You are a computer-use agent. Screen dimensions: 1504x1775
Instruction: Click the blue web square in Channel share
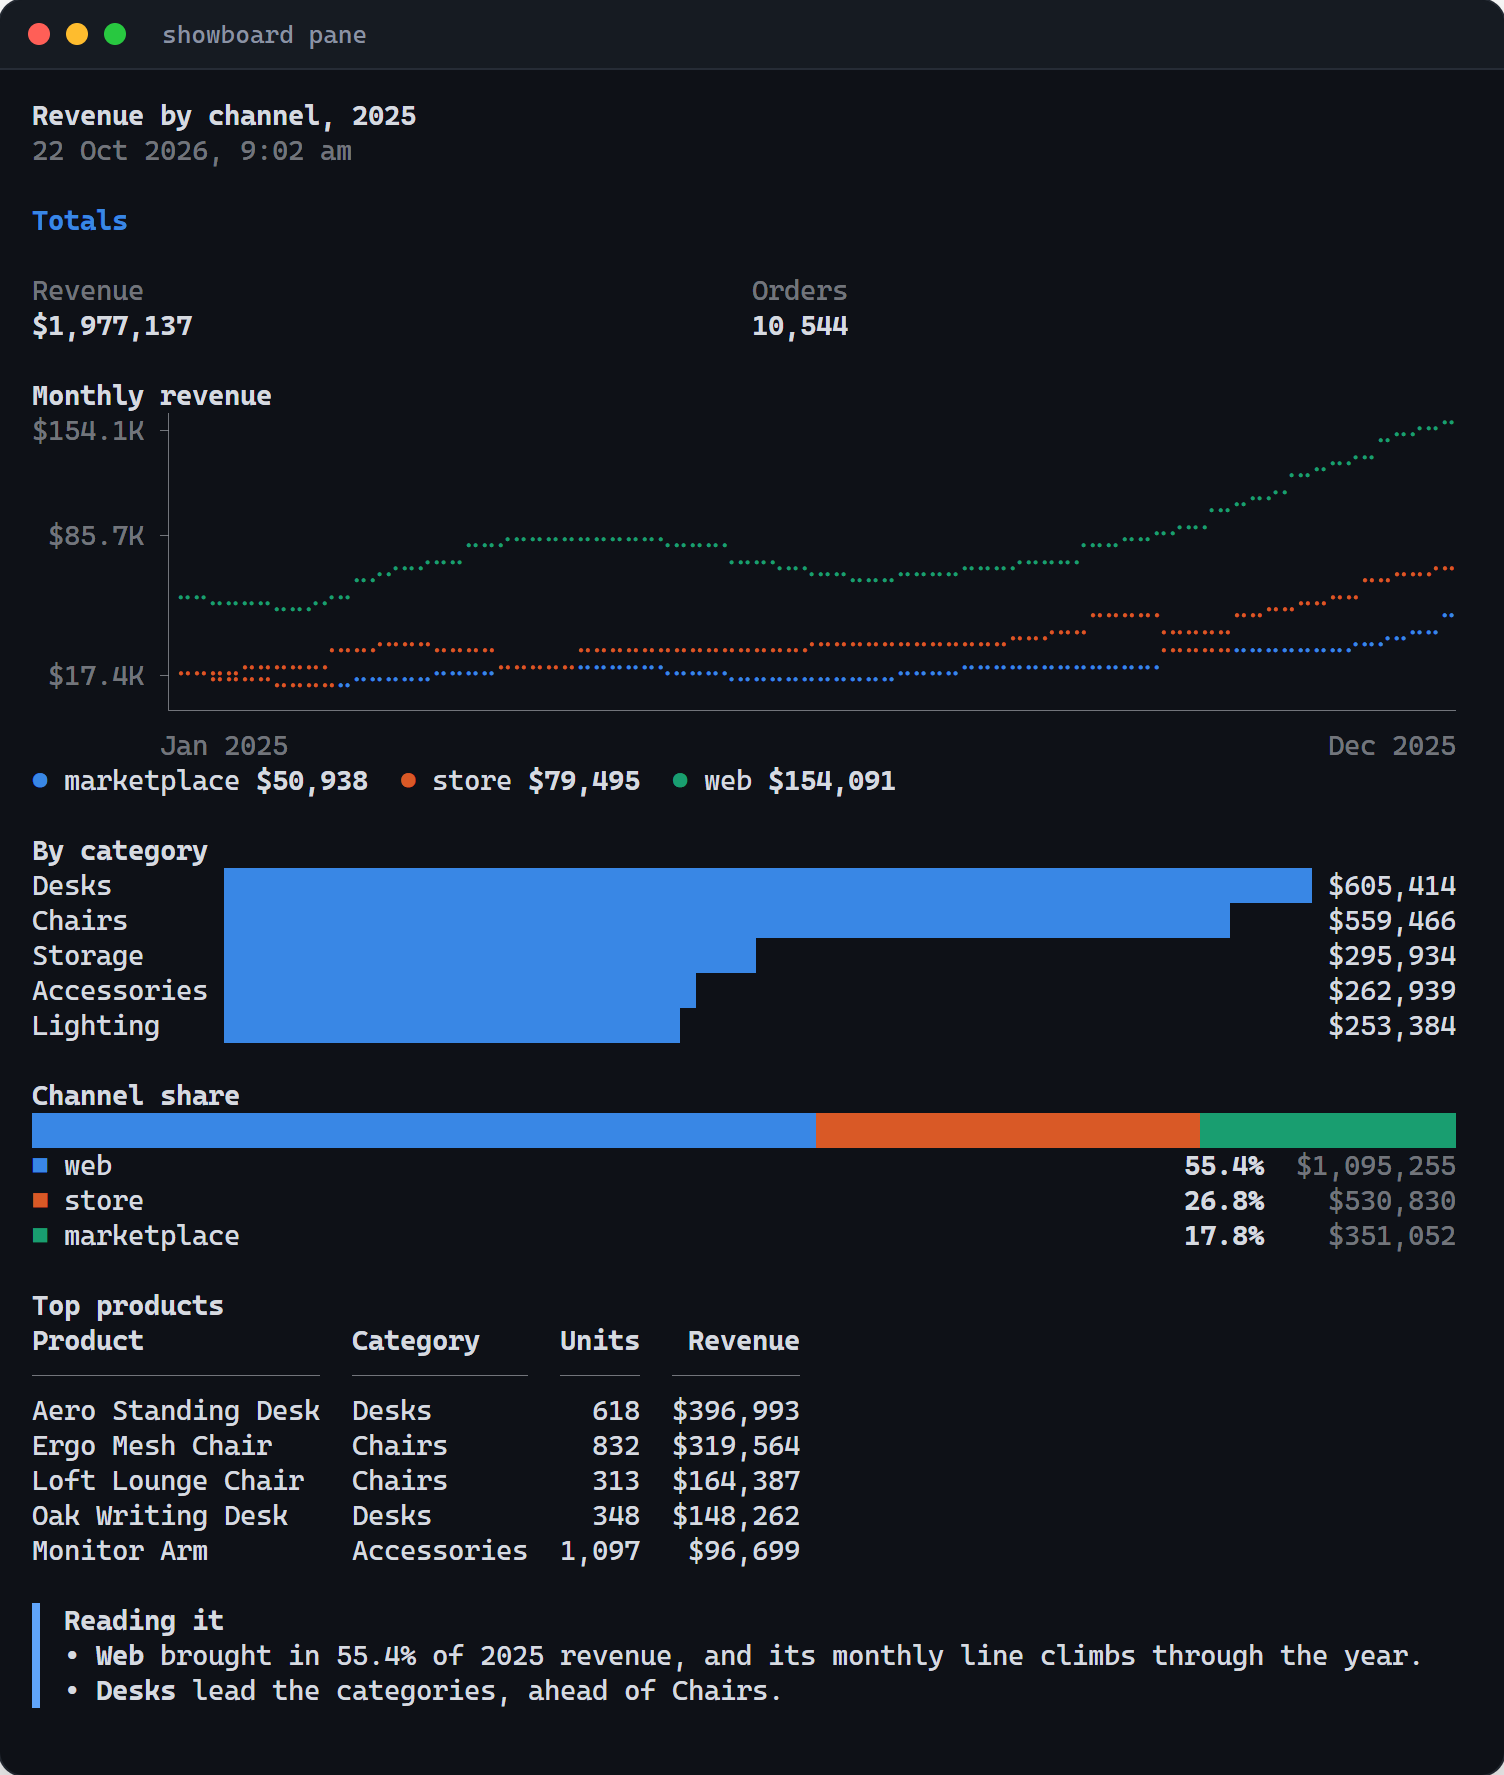tap(40, 1166)
